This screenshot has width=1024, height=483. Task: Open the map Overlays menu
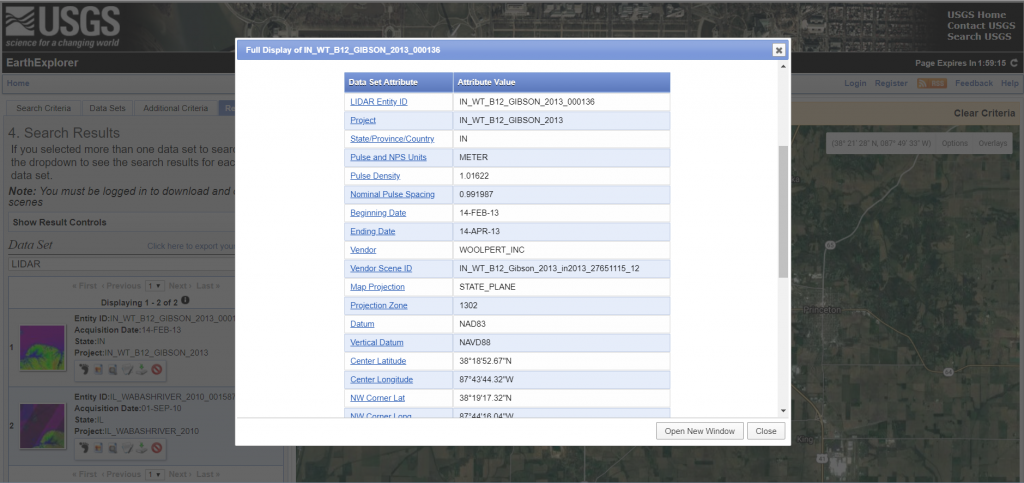[993, 144]
